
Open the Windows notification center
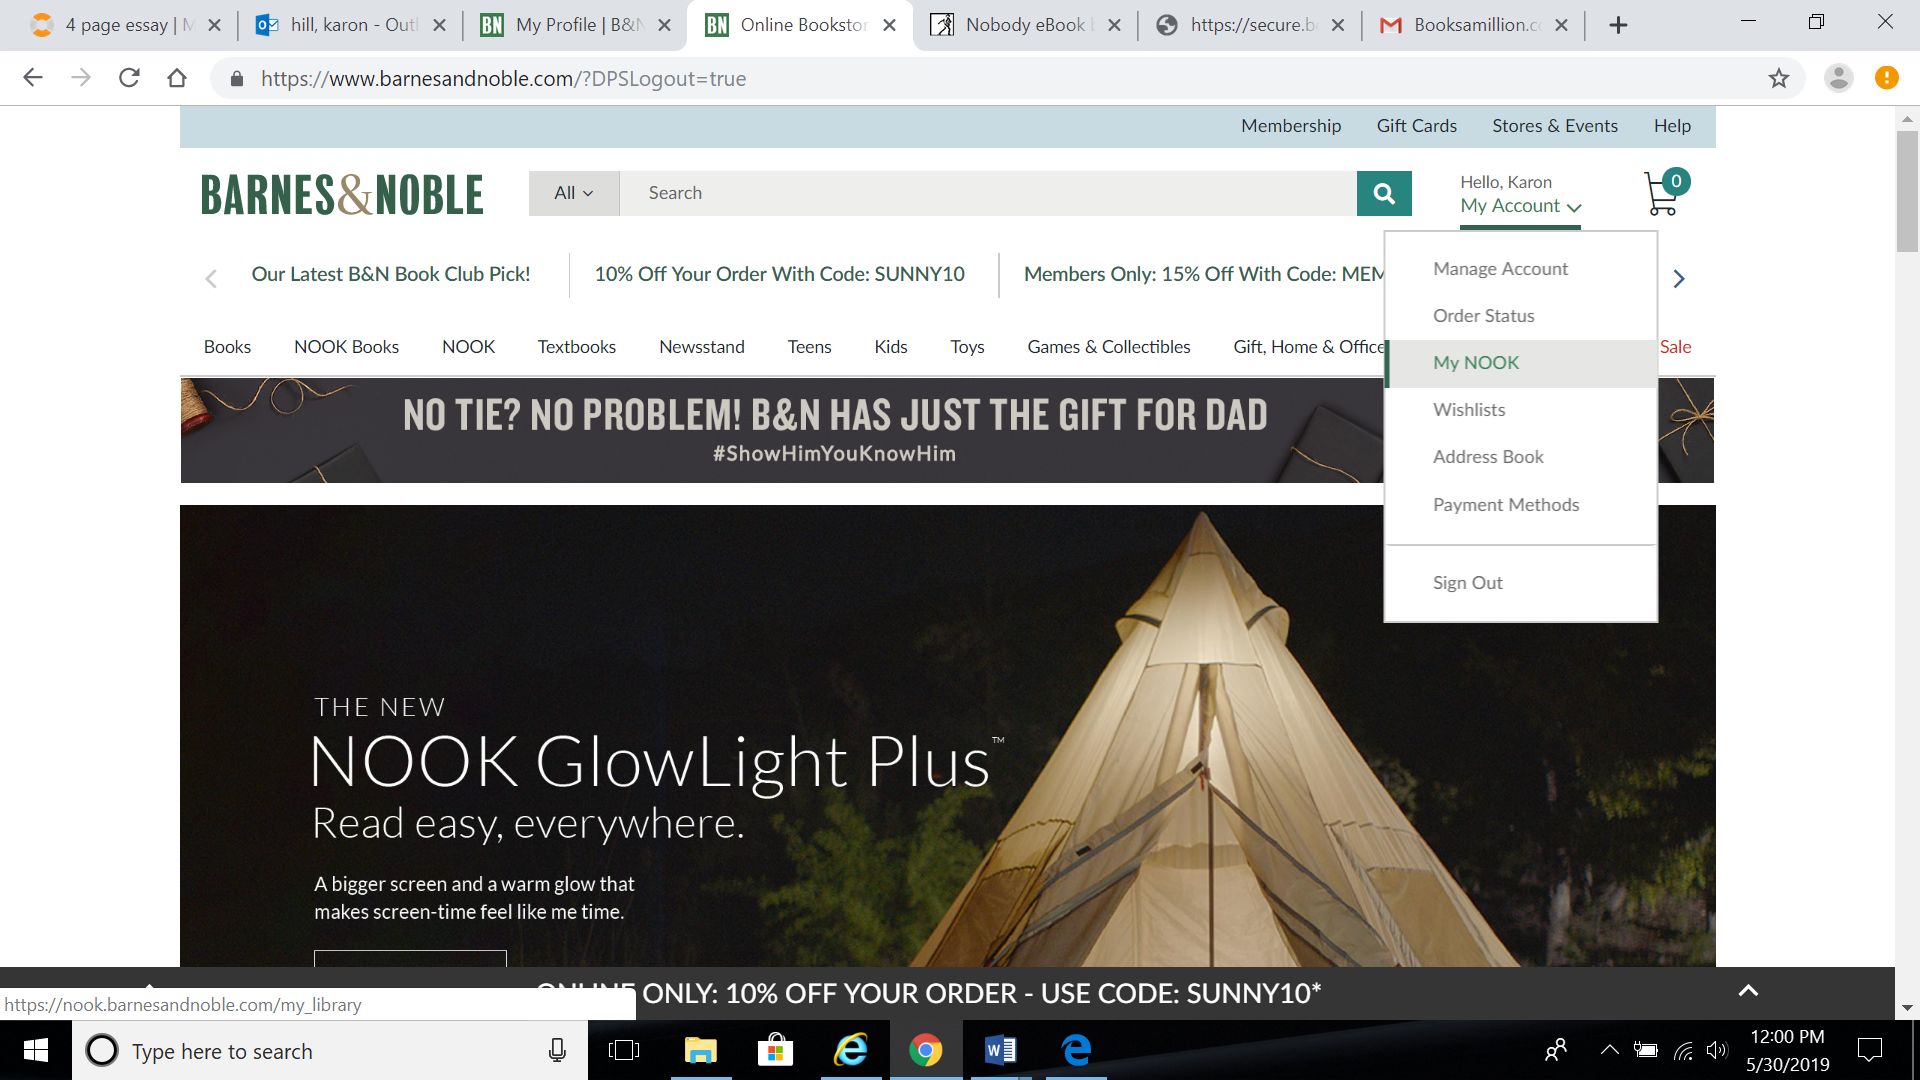point(1870,1050)
